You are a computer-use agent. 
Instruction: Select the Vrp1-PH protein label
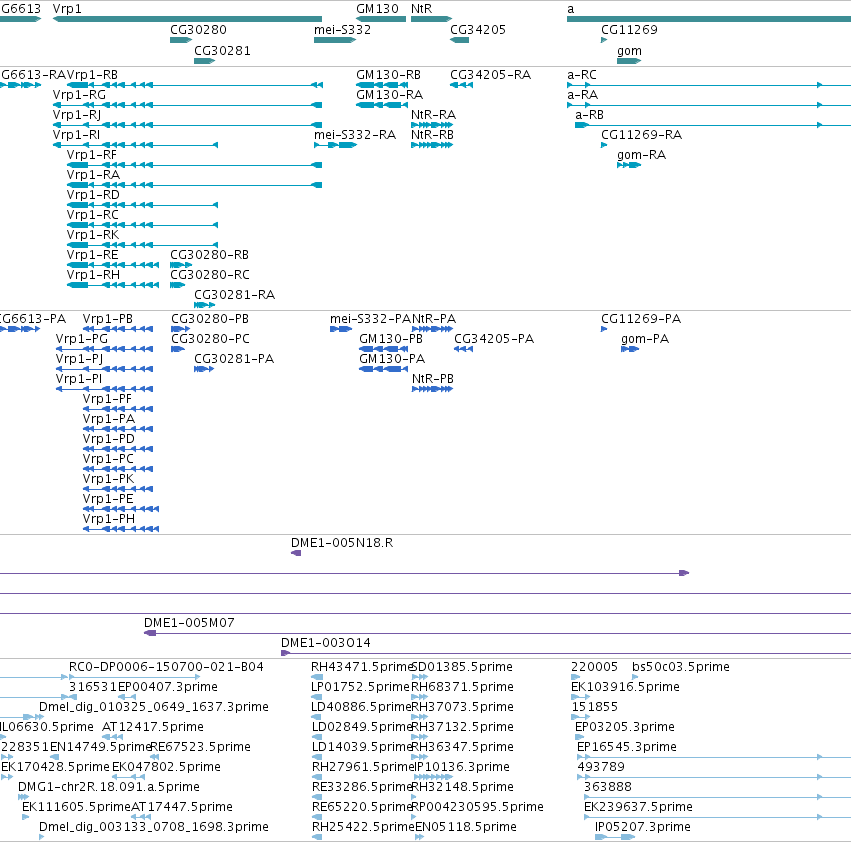point(109,519)
